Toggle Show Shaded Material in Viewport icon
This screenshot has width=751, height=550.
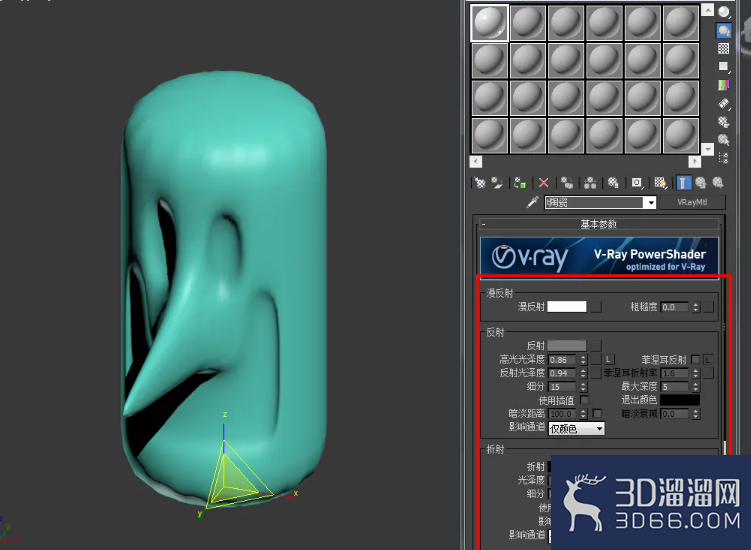click(x=660, y=183)
